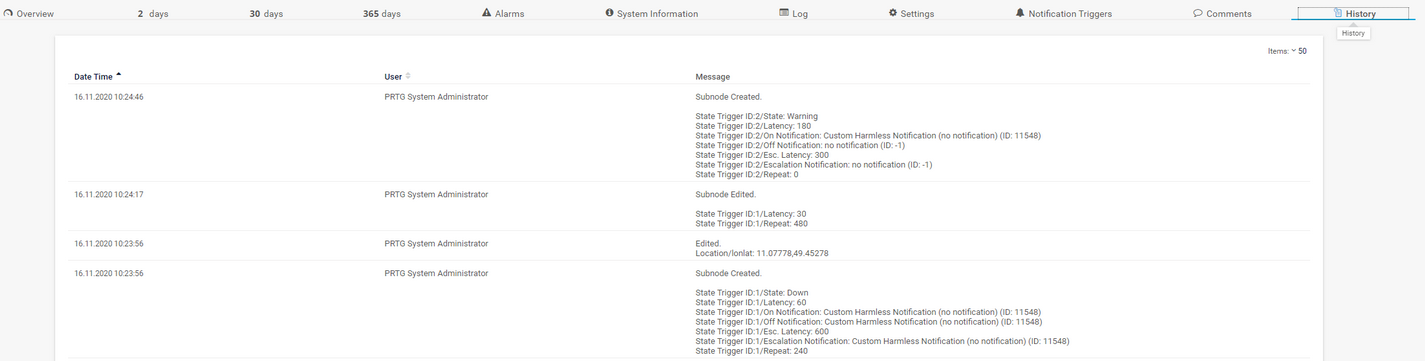
Task: Click the Message column header
Action: (712, 76)
